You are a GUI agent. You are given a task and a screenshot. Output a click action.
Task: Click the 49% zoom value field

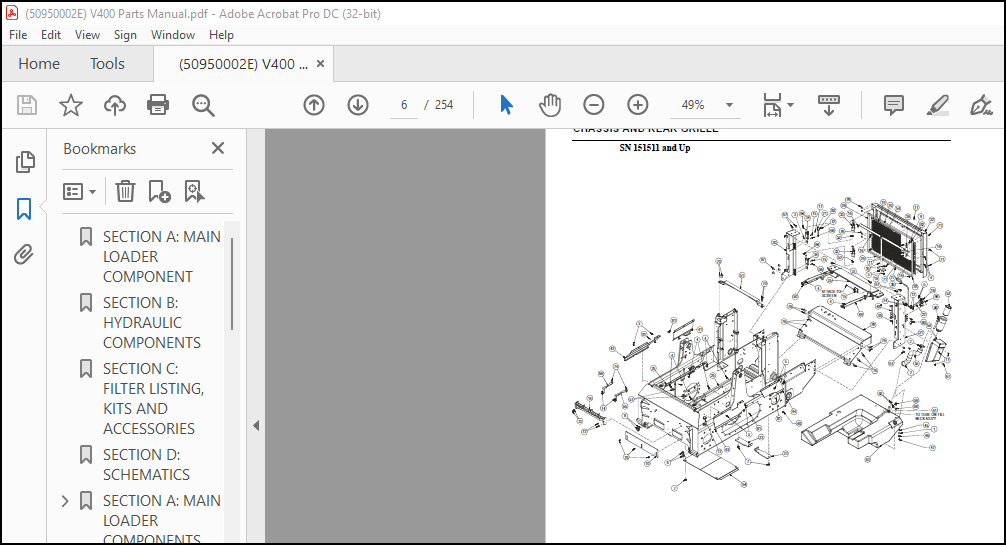click(x=693, y=105)
